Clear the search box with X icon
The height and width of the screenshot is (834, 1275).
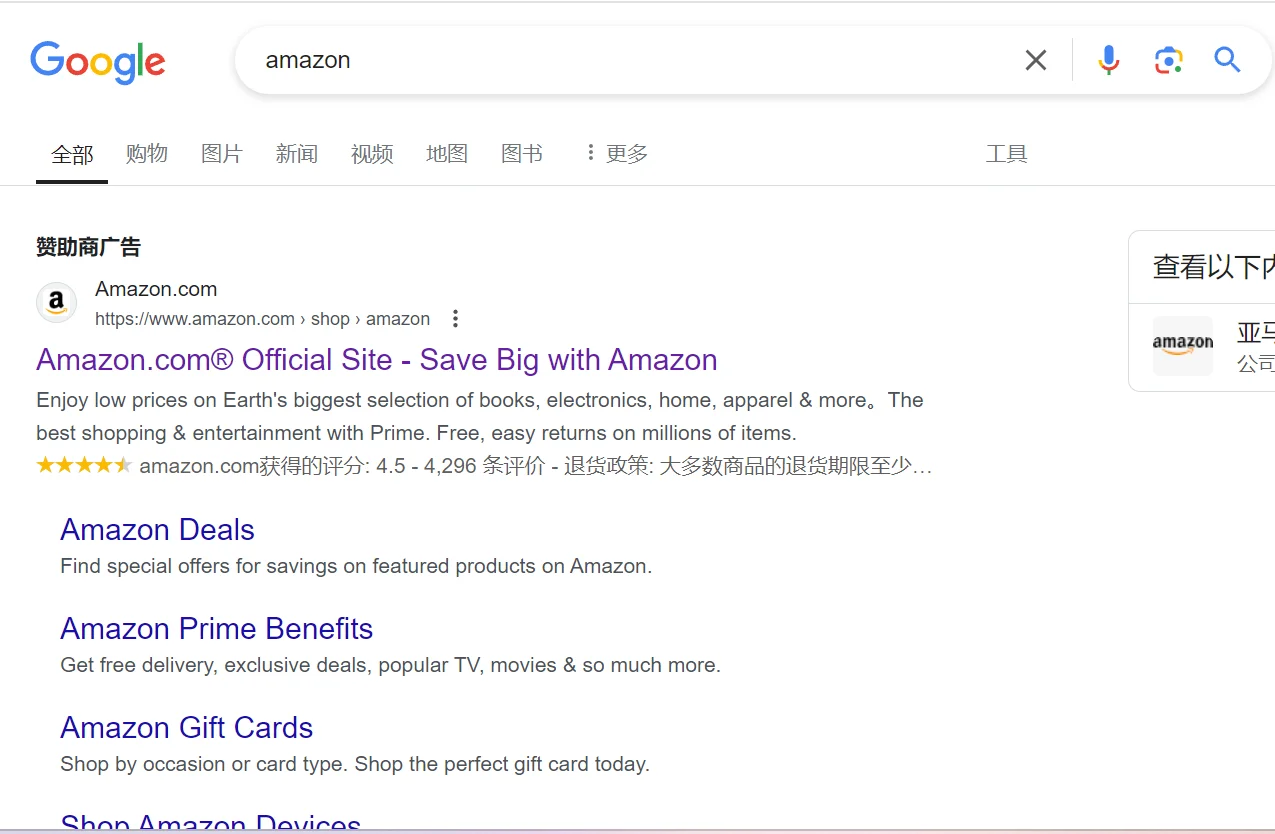[x=1036, y=60]
